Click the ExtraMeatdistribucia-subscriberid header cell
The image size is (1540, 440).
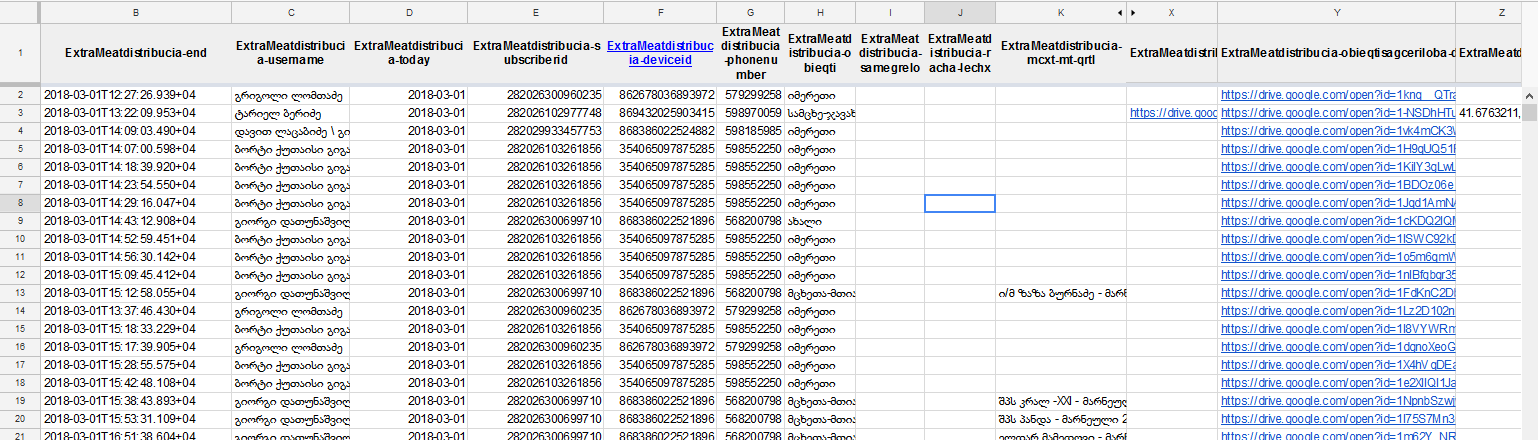pos(537,54)
